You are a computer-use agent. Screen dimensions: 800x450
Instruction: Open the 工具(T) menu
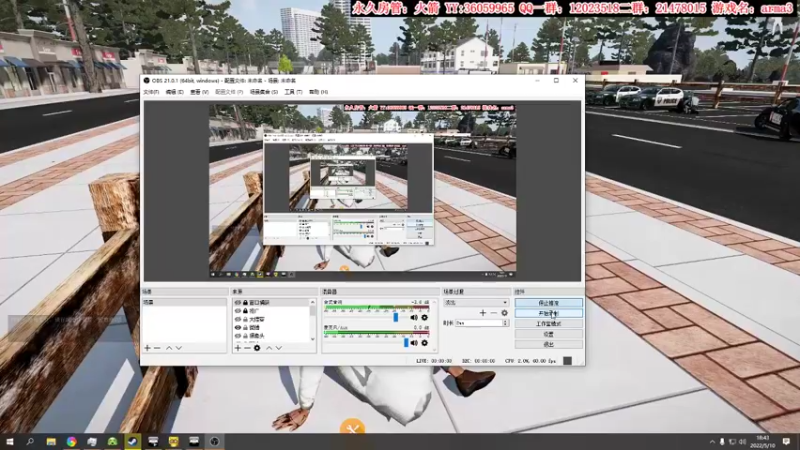pyautogui.click(x=293, y=92)
